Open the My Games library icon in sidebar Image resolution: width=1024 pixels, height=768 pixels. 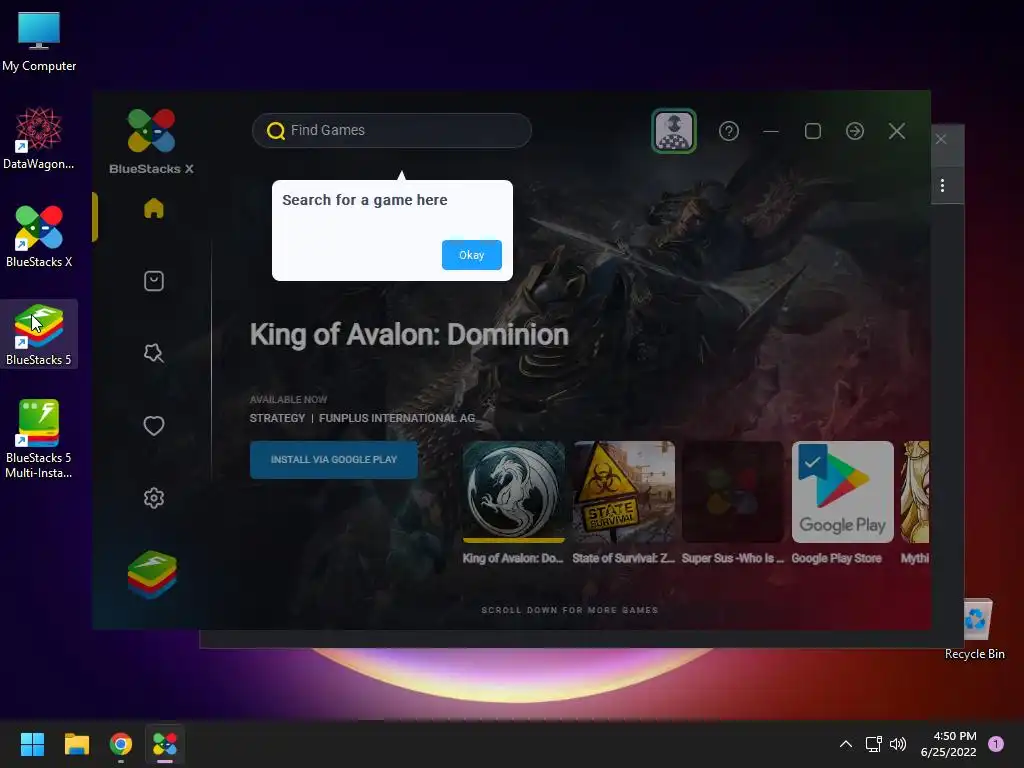coord(153,281)
